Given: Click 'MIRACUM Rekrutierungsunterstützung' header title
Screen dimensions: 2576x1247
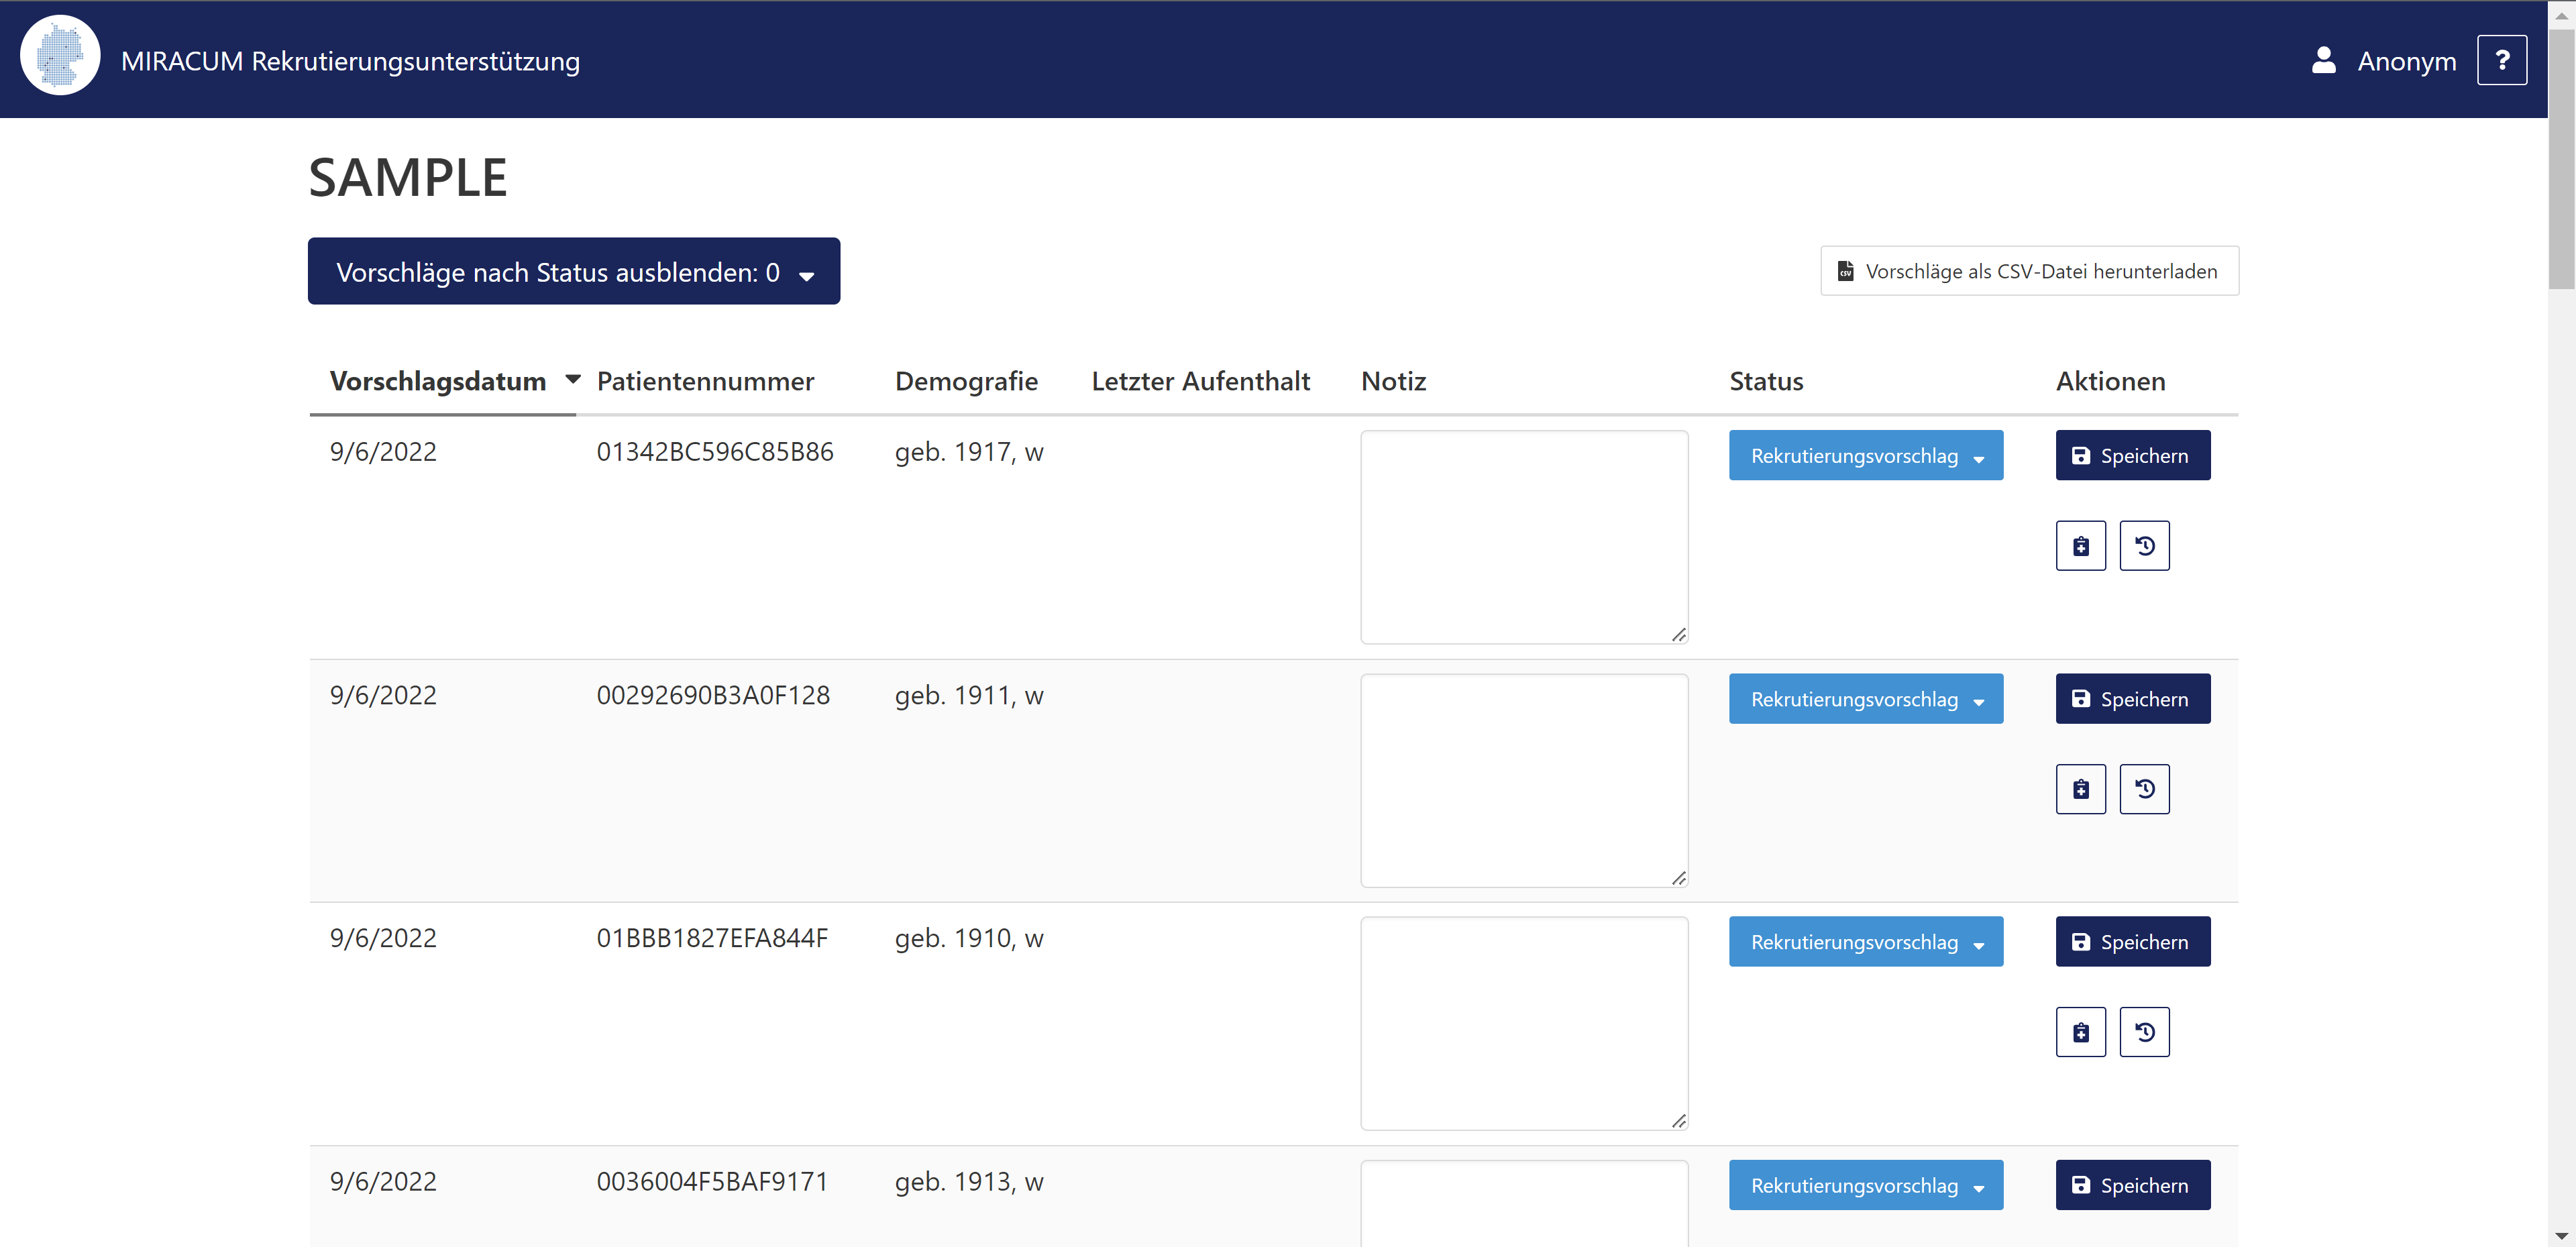Looking at the screenshot, I should (350, 61).
